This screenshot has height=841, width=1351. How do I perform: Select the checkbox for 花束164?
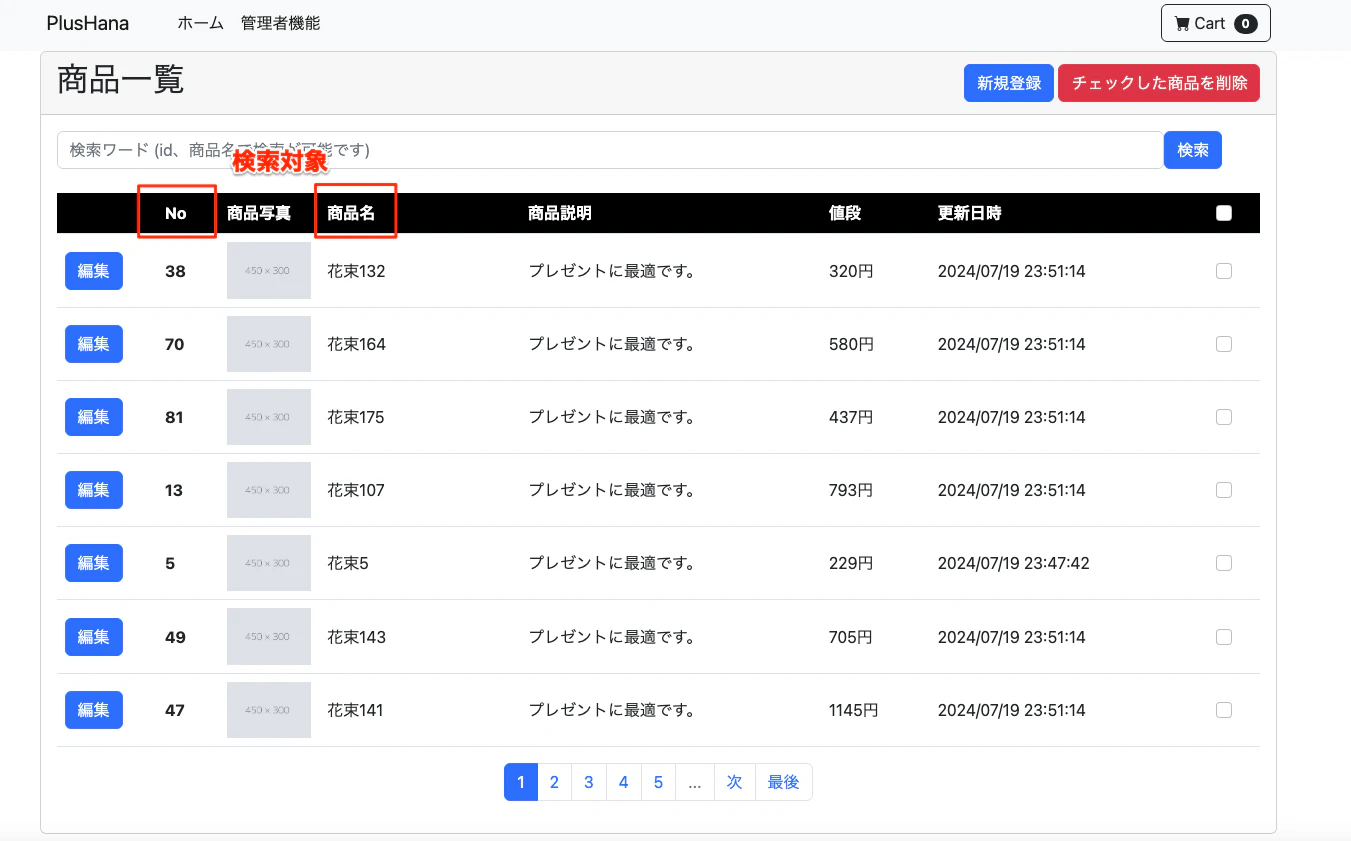tap(1224, 344)
